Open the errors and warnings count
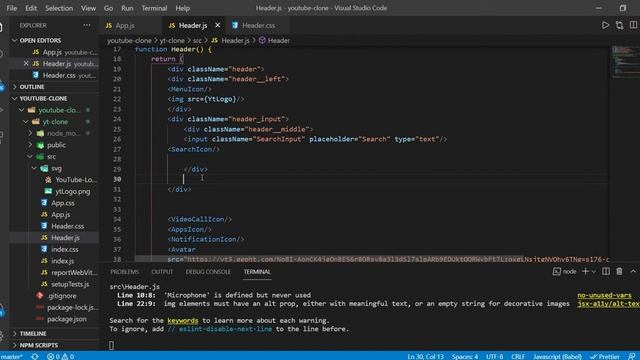This screenshot has height=360, width=640. coord(60,356)
